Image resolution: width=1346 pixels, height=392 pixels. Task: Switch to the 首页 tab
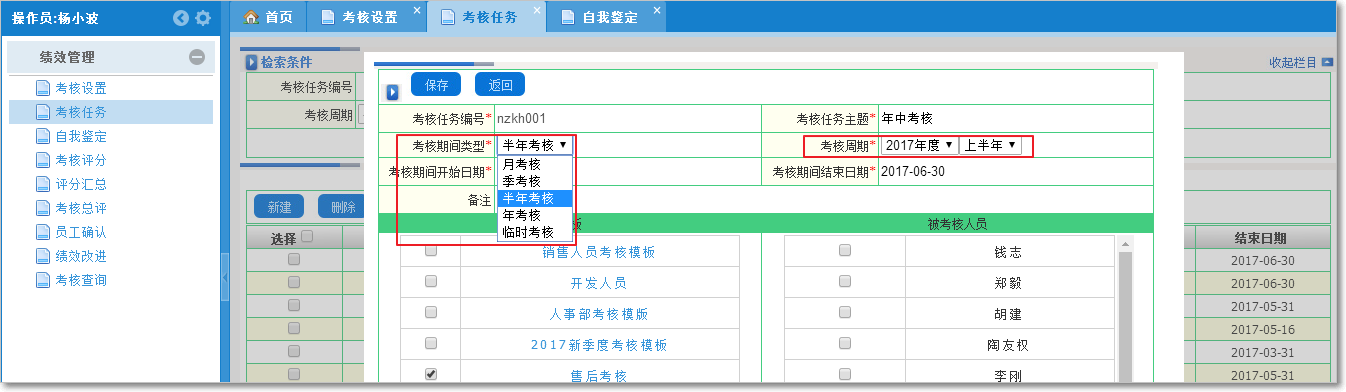[268, 17]
